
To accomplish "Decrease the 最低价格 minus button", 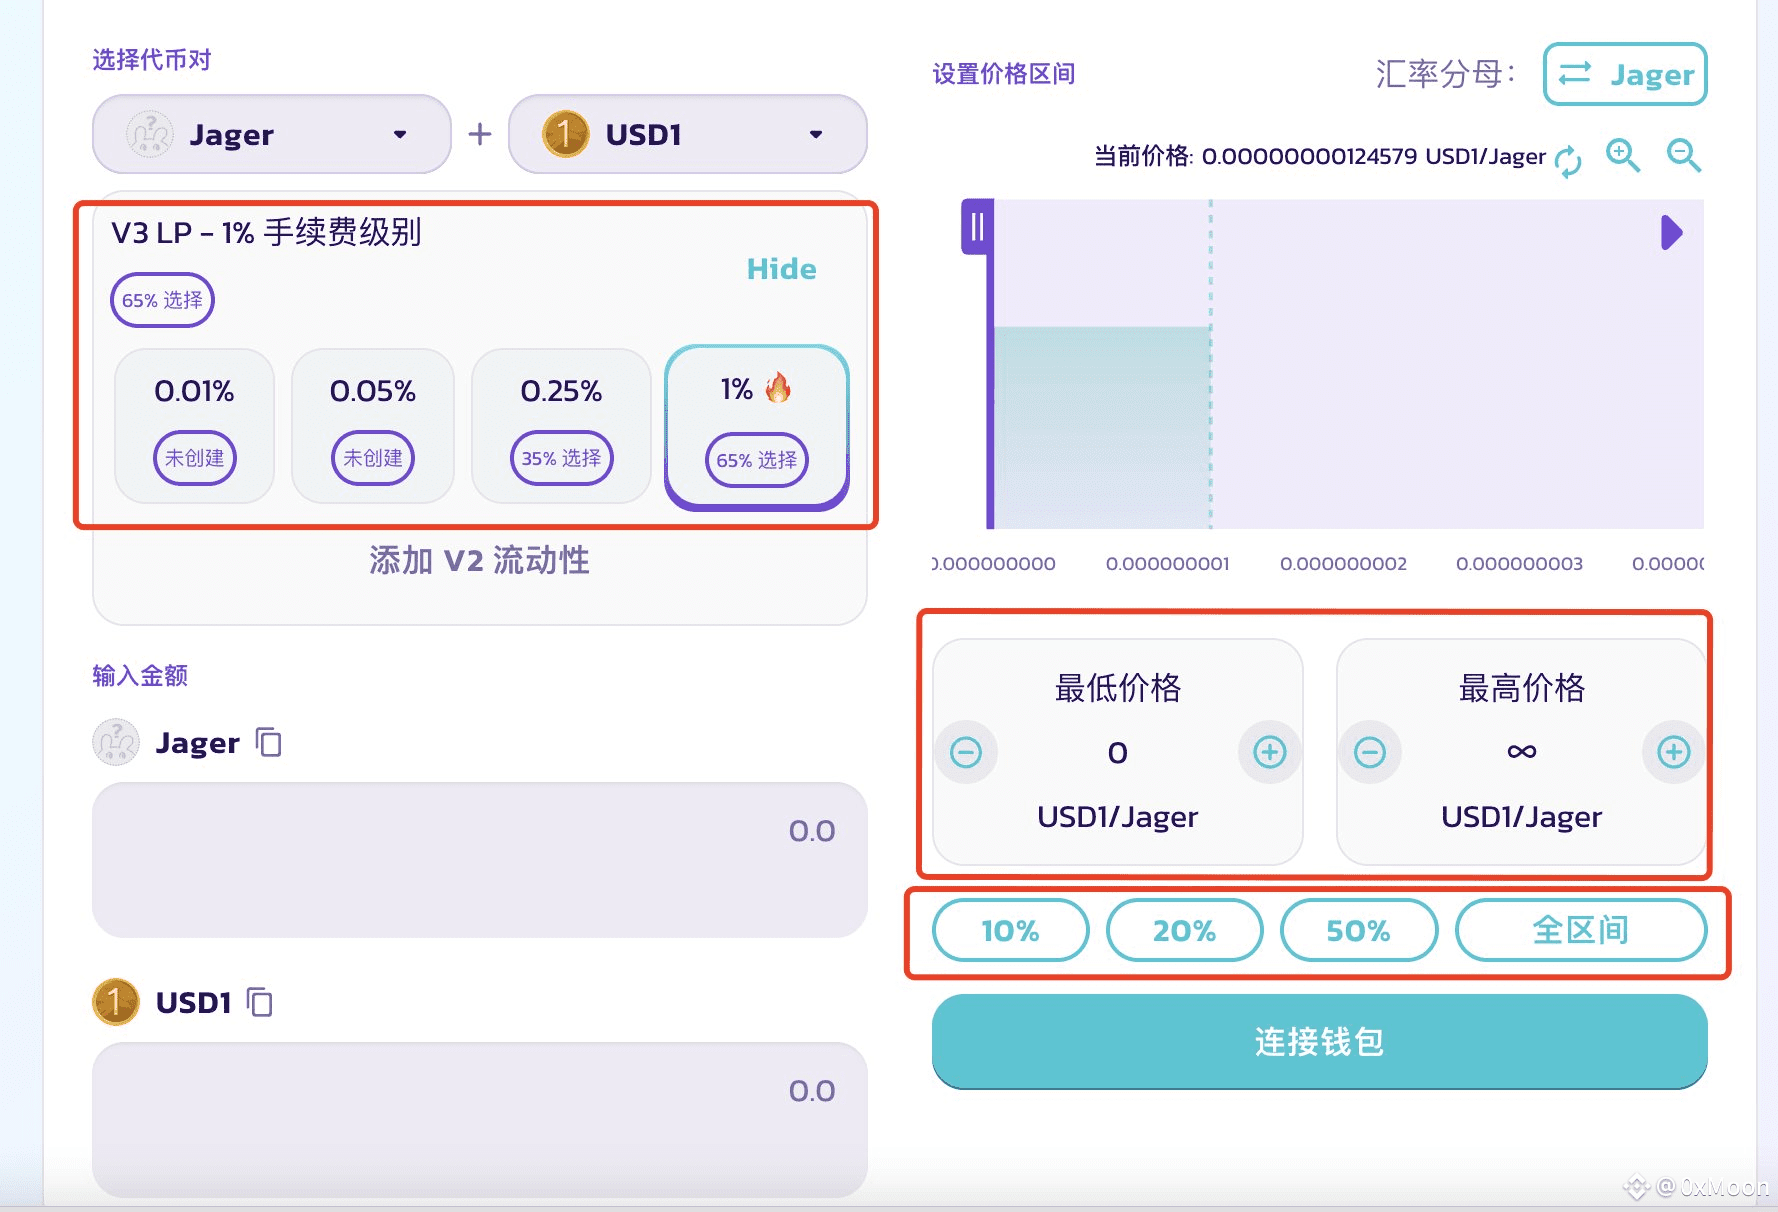I will 966,752.
